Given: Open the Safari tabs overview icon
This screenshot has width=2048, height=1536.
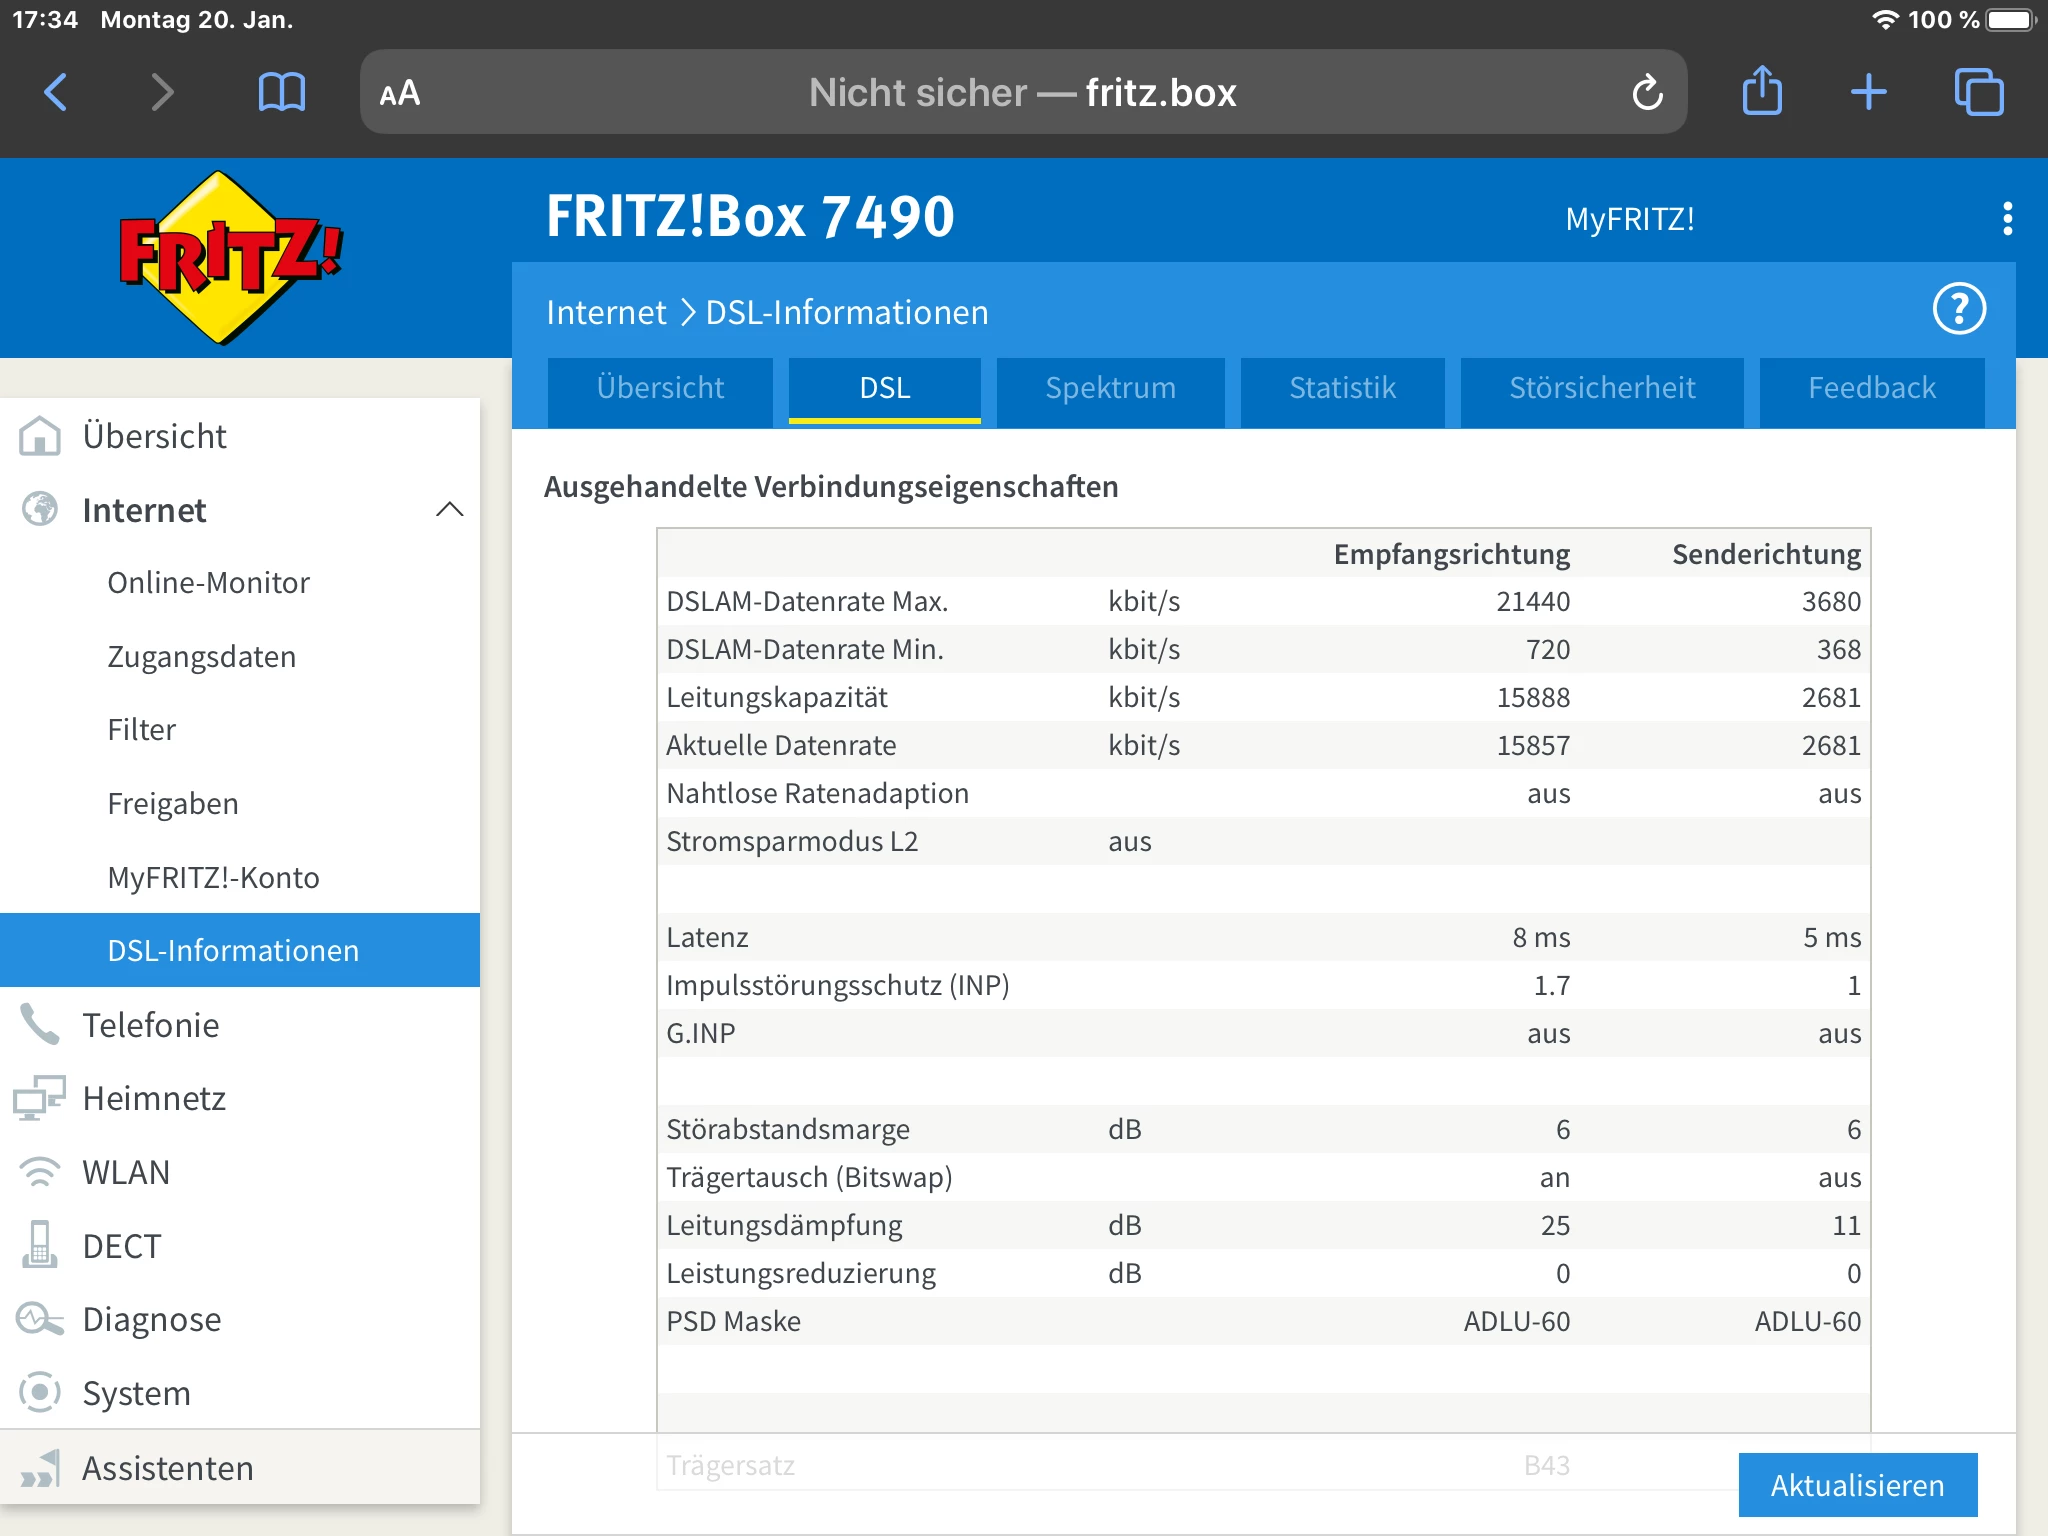Looking at the screenshot, I should point(1978,93).
